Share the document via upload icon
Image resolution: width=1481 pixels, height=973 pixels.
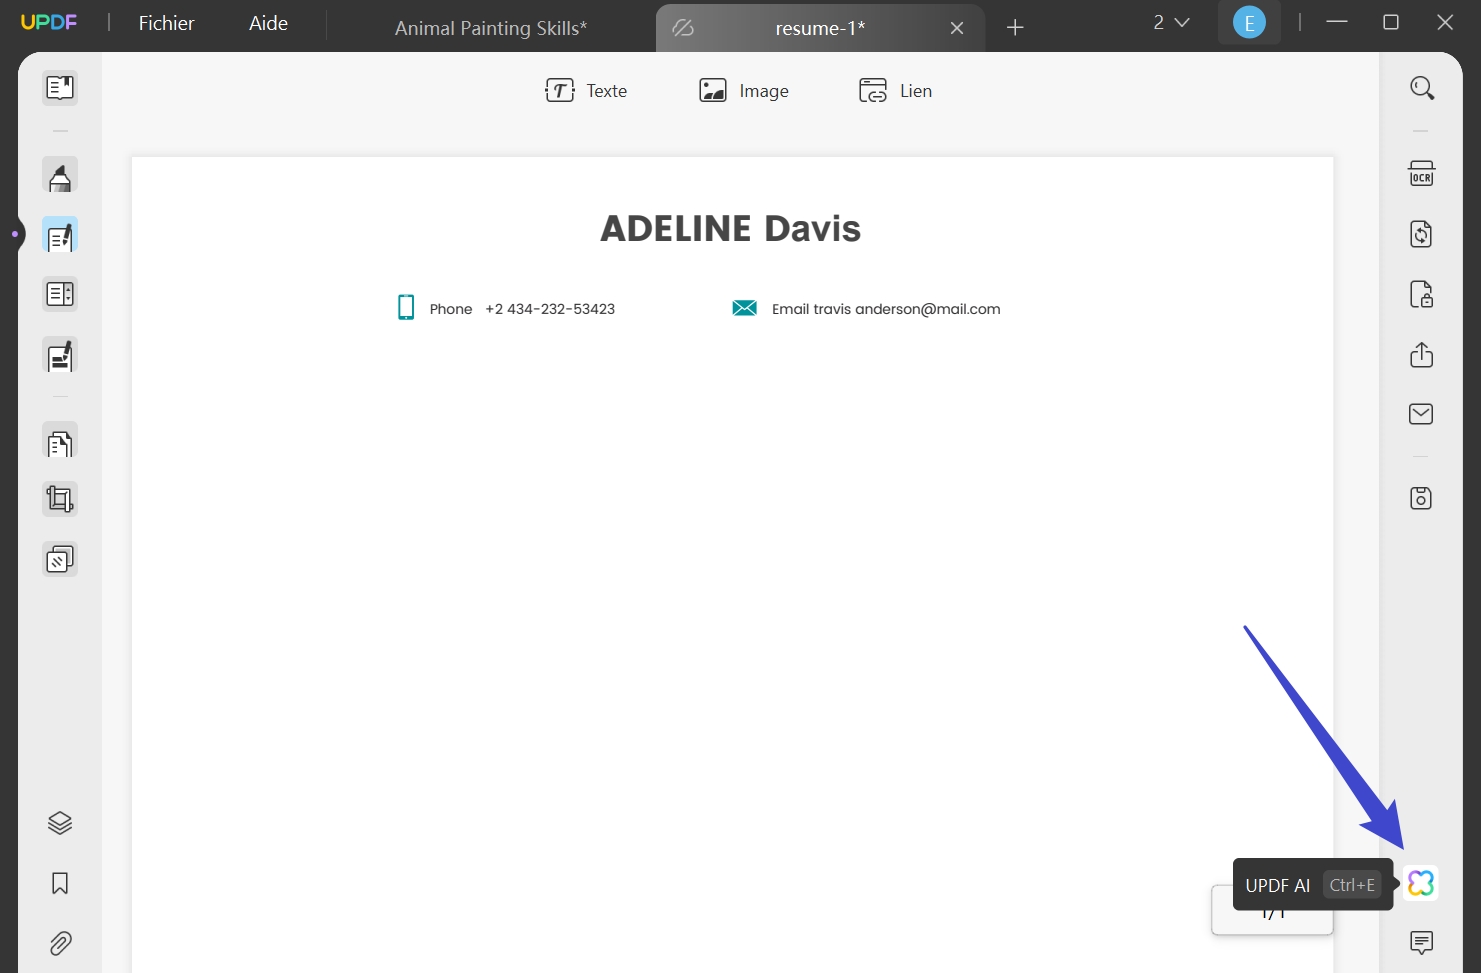click(1421, 354)
